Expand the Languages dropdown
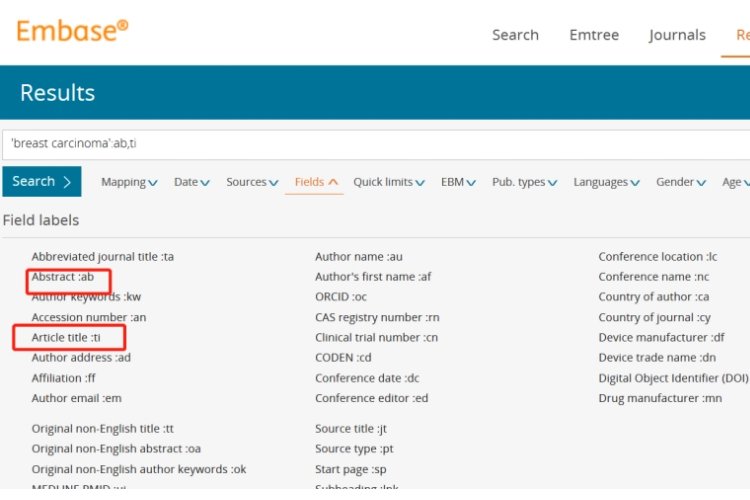 click(x=607, y=182)
